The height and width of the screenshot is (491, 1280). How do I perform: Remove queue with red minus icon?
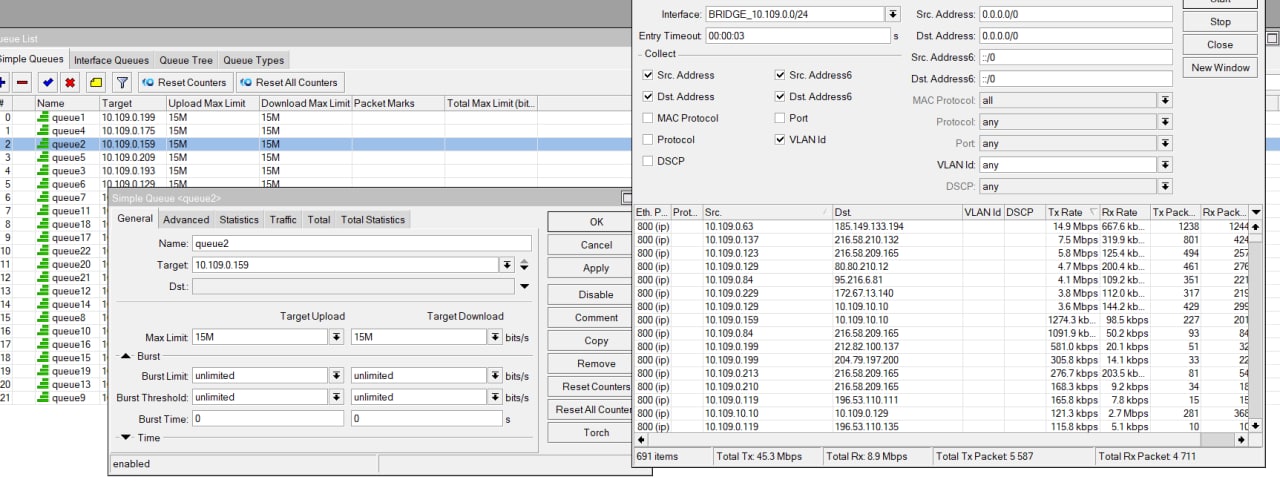click(22, 82)
